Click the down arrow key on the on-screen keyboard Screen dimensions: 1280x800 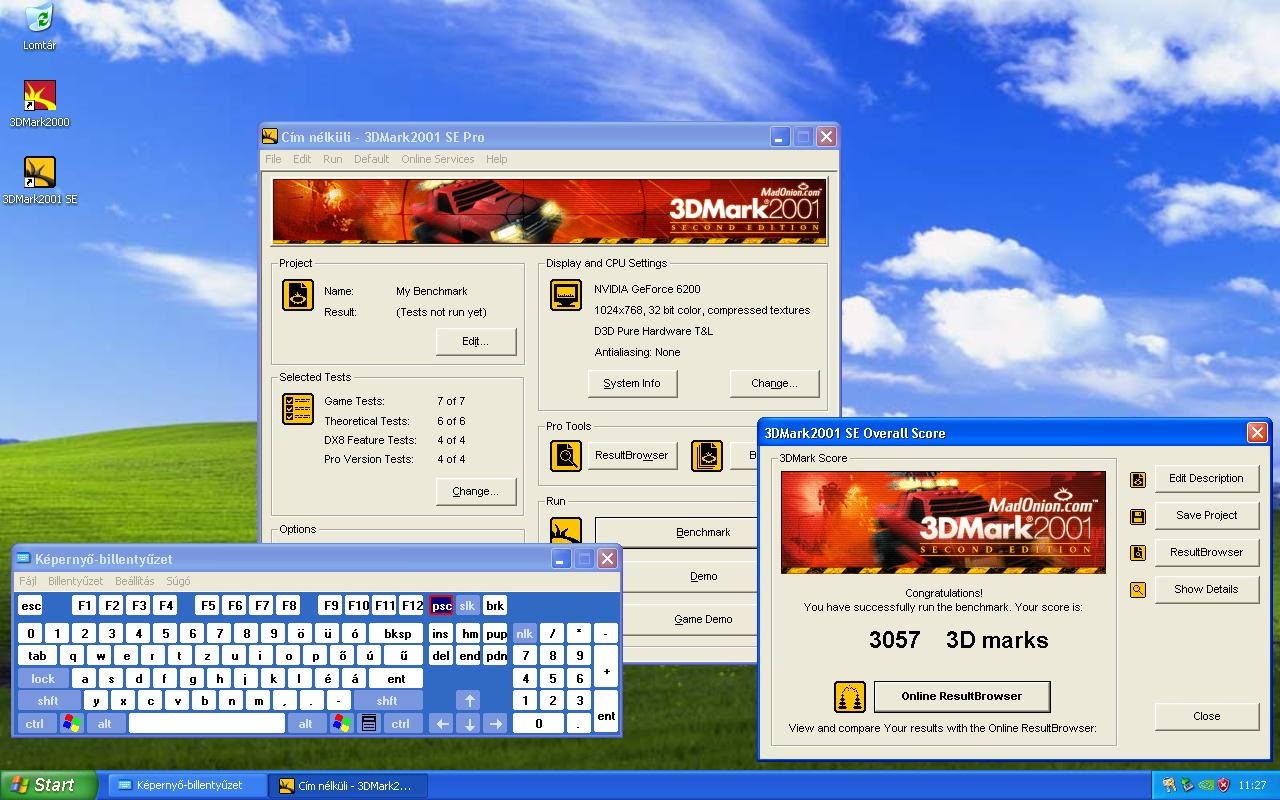click(468, 723)
